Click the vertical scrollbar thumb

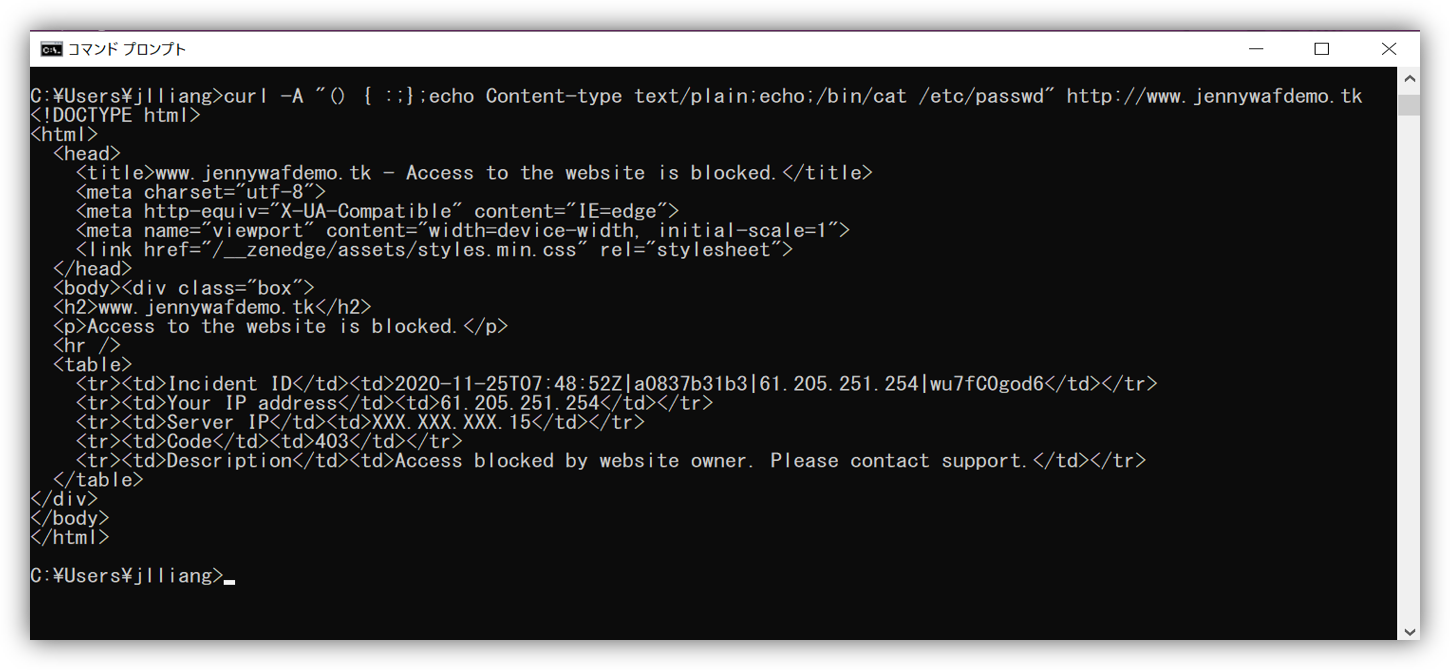1409,105
